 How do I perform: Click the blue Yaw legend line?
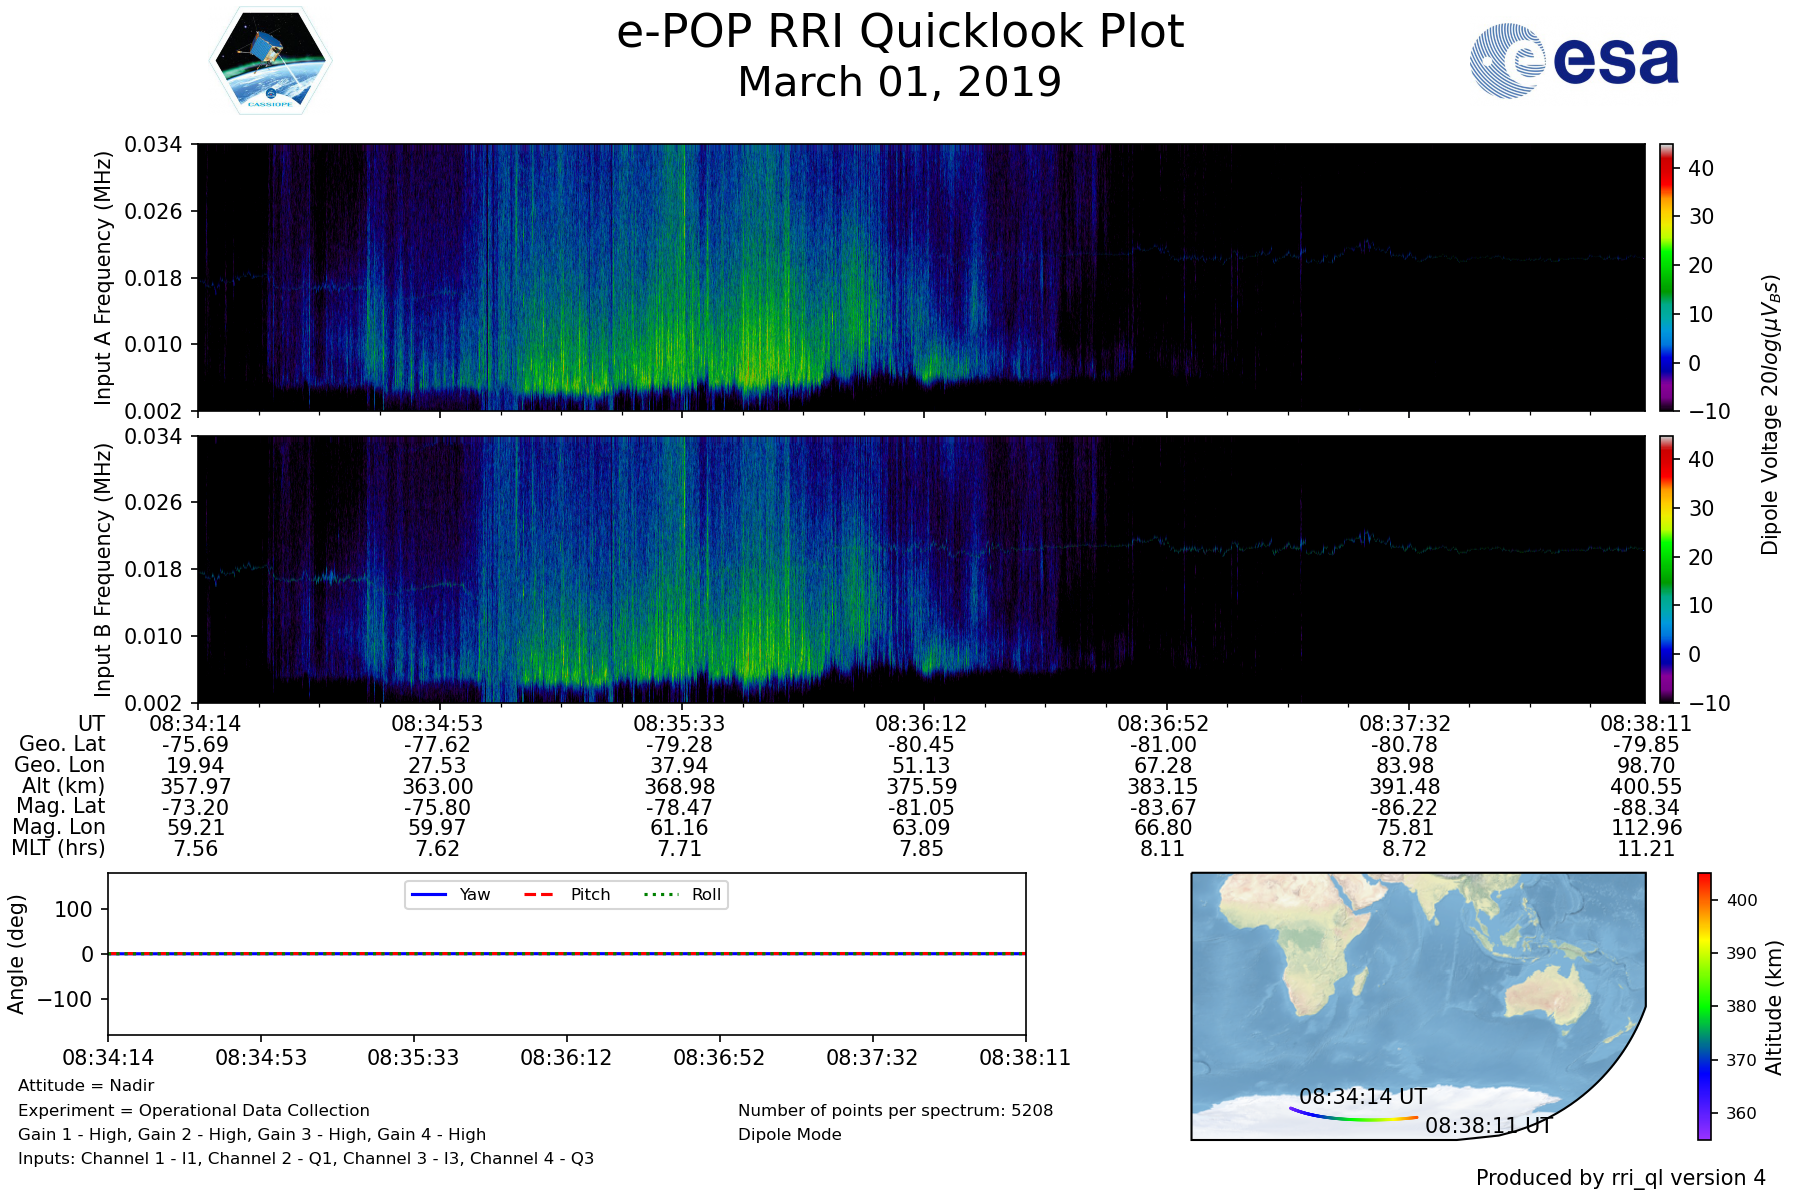coord(429,894)
